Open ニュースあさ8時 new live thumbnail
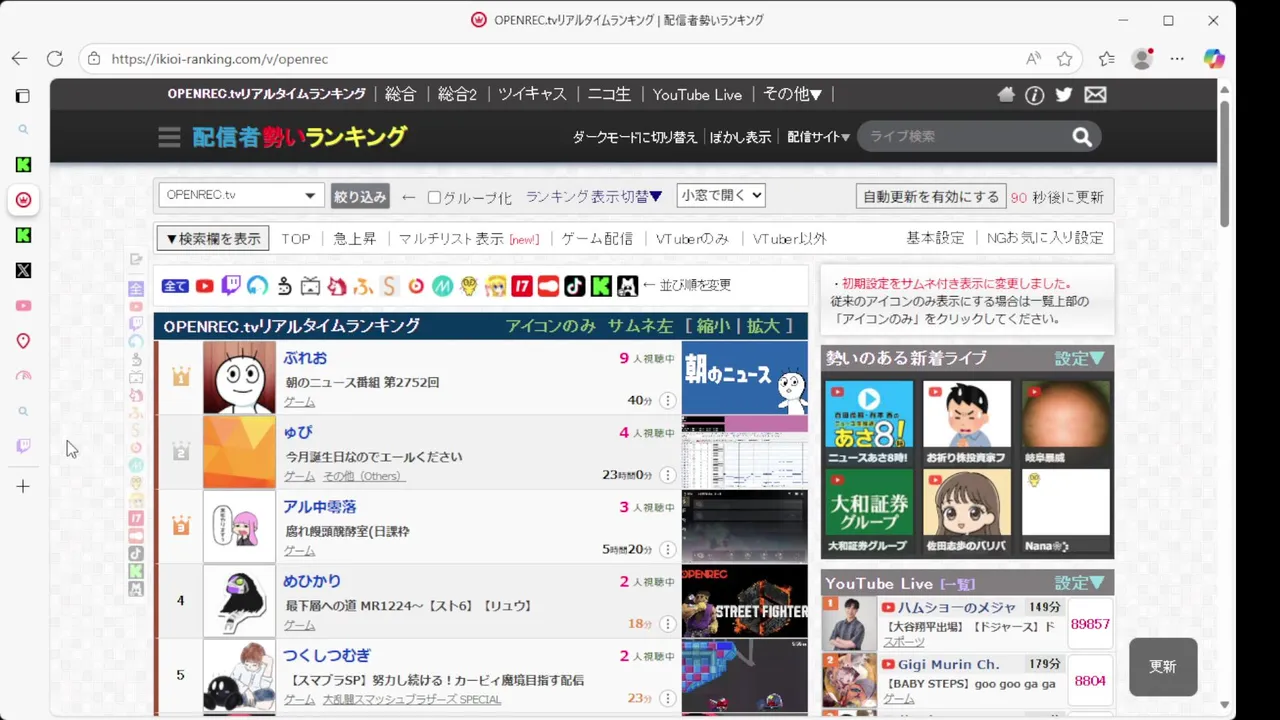This screenshot has width=1280, height=720. (x=869, y=423)
